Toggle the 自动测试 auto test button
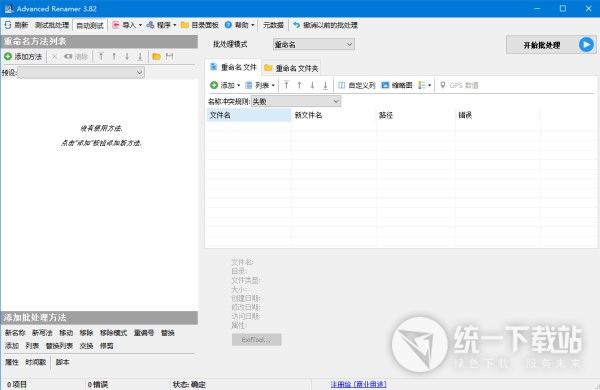600x390 pixels. tap(90, 25)
